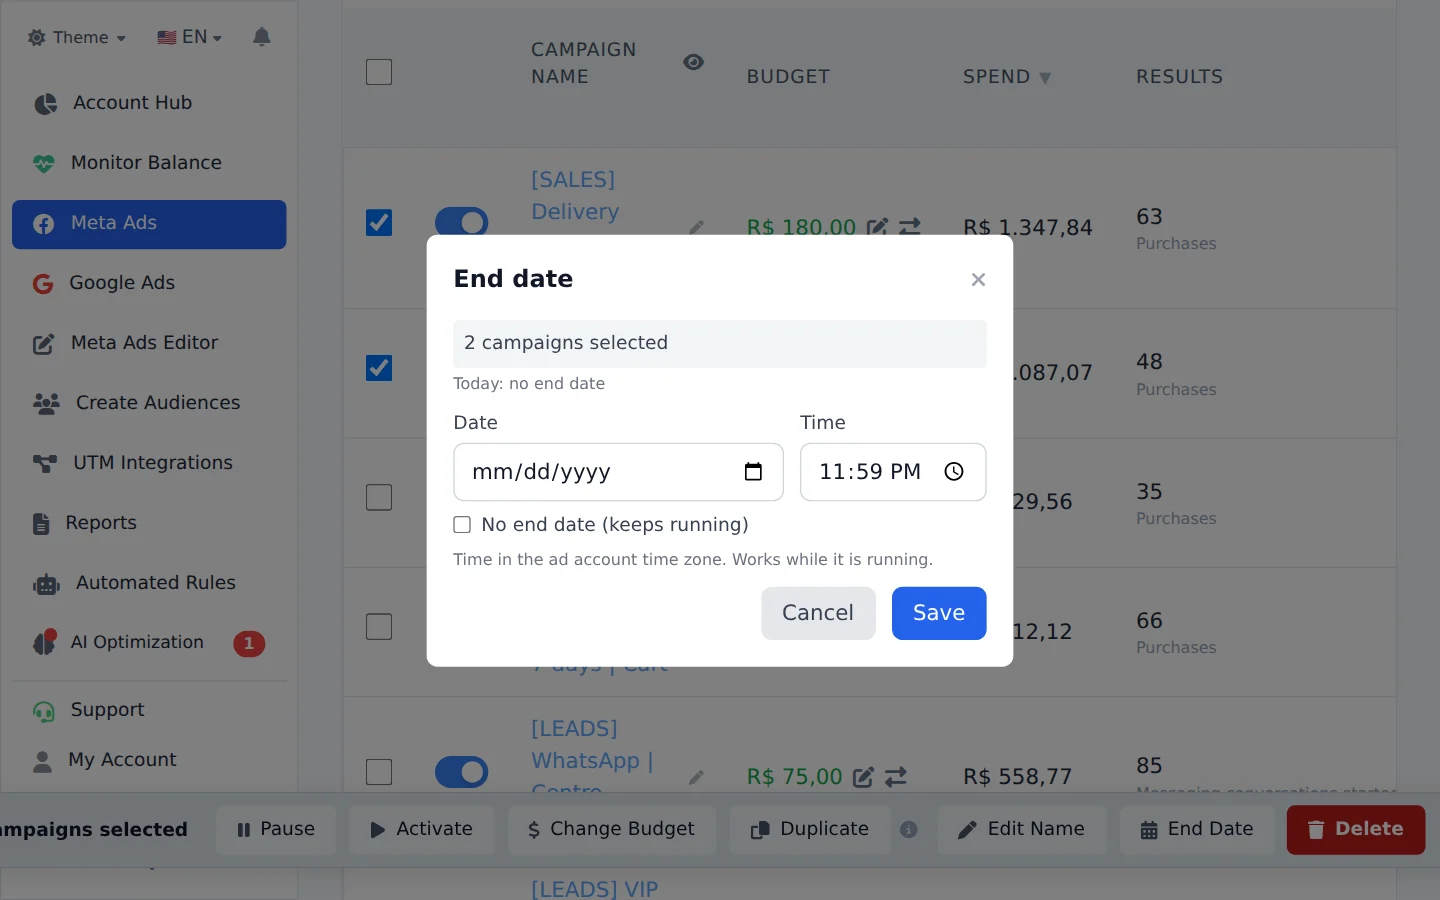1440x900 pixels.
Task: Select the row checkbox with 35 Purchases
Action: (379, 497)
